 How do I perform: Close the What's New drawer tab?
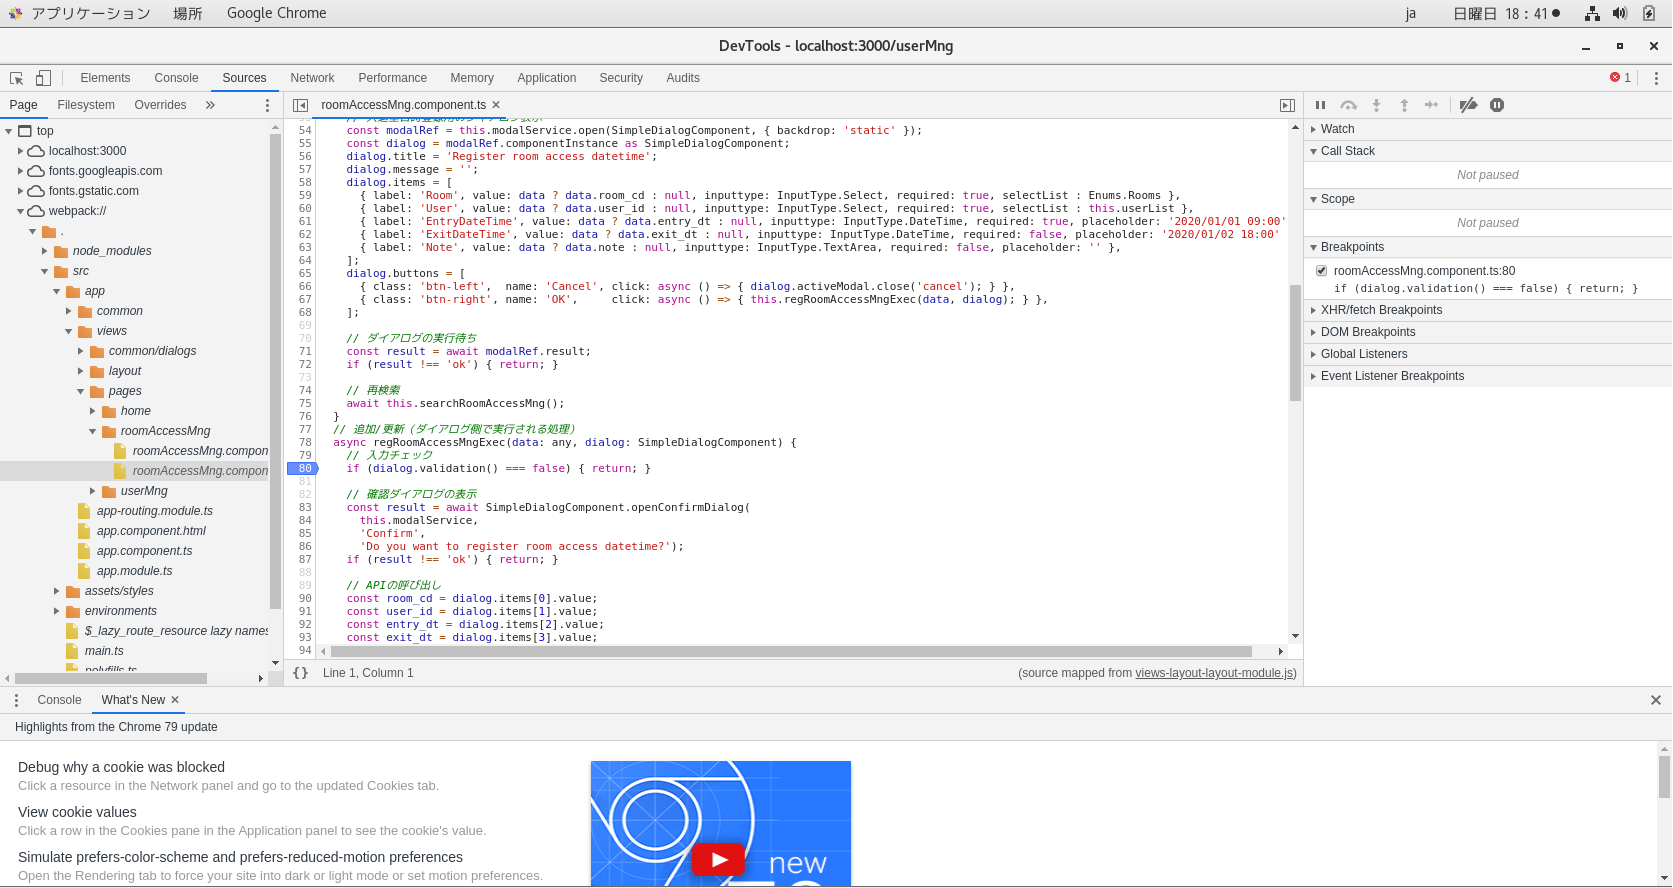click(x=175, y=700)
